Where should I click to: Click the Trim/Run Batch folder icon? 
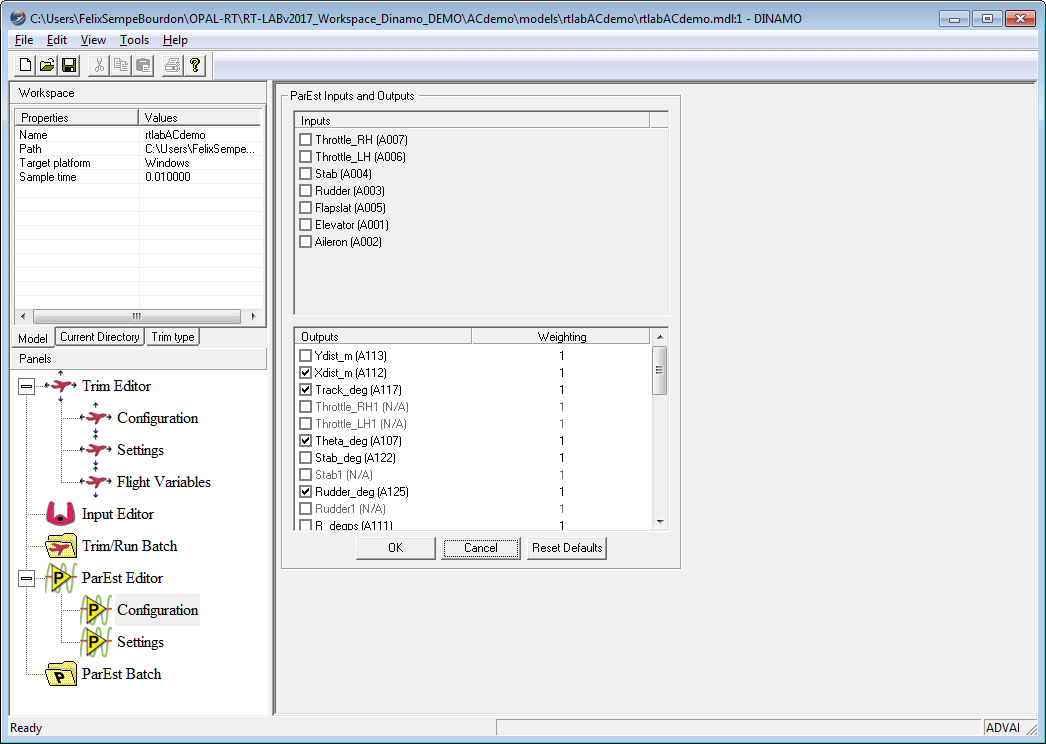pyautogui.click(x=61, y=546)
